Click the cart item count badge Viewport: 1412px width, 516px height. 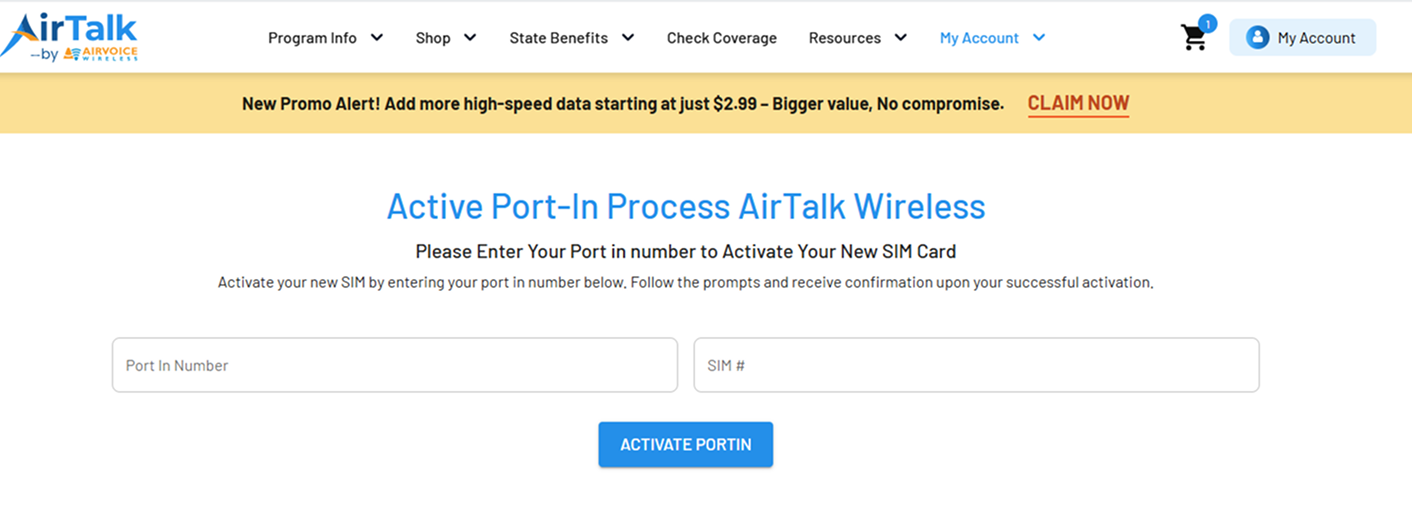click(x=1207, y=23)
